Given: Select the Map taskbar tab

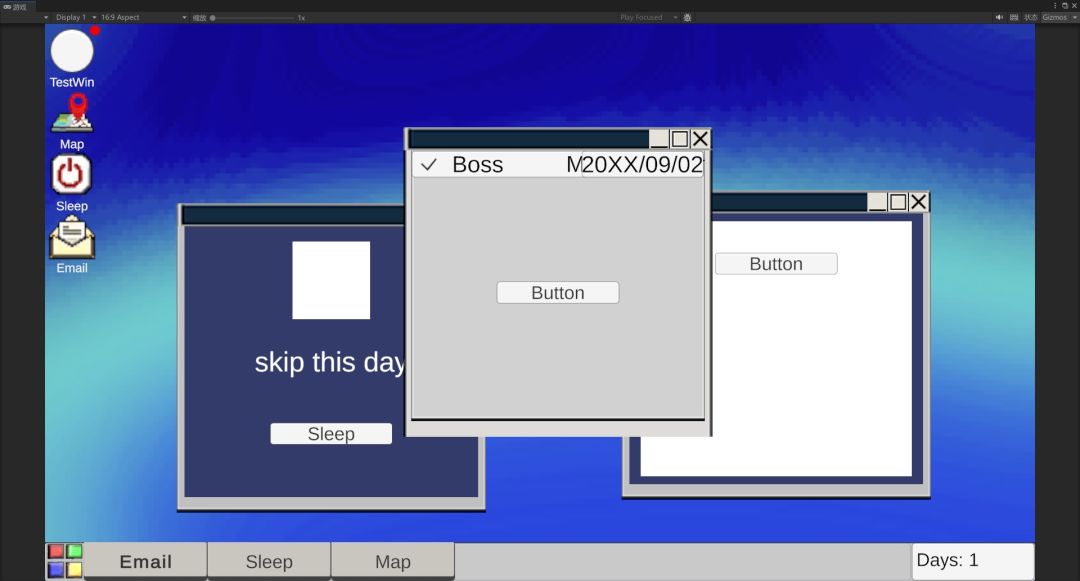Looking at the screenshot, I should (393, 561).
